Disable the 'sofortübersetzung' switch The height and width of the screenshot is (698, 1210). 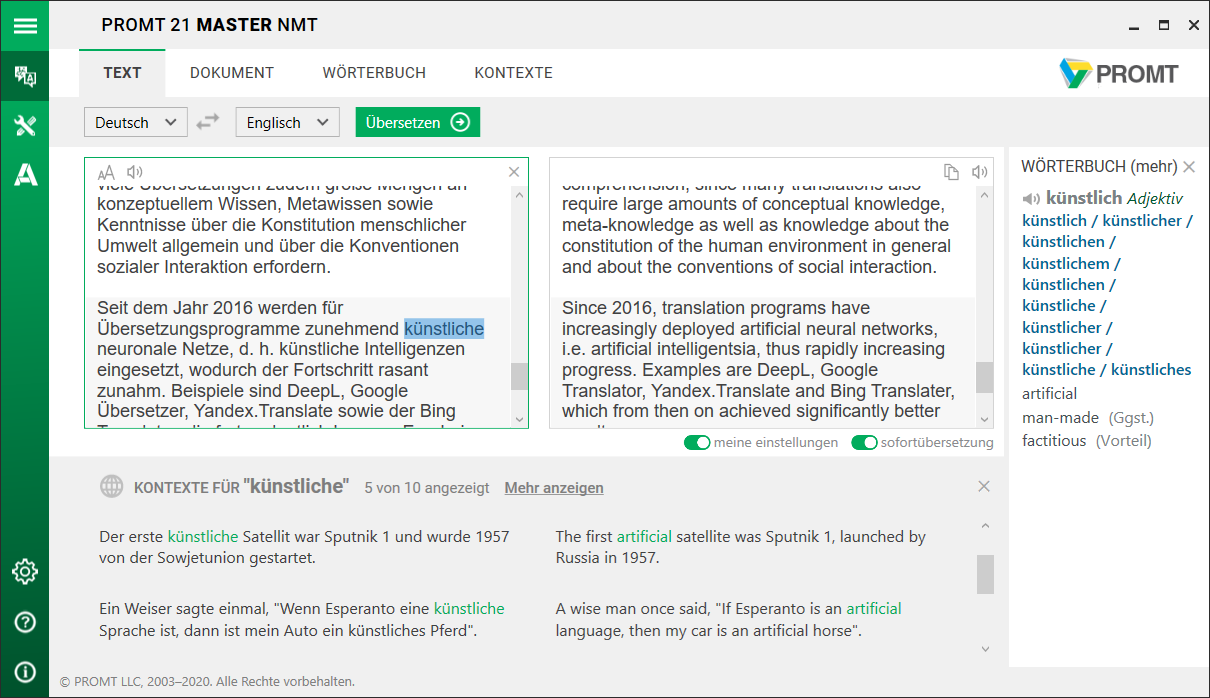(864, 442)
